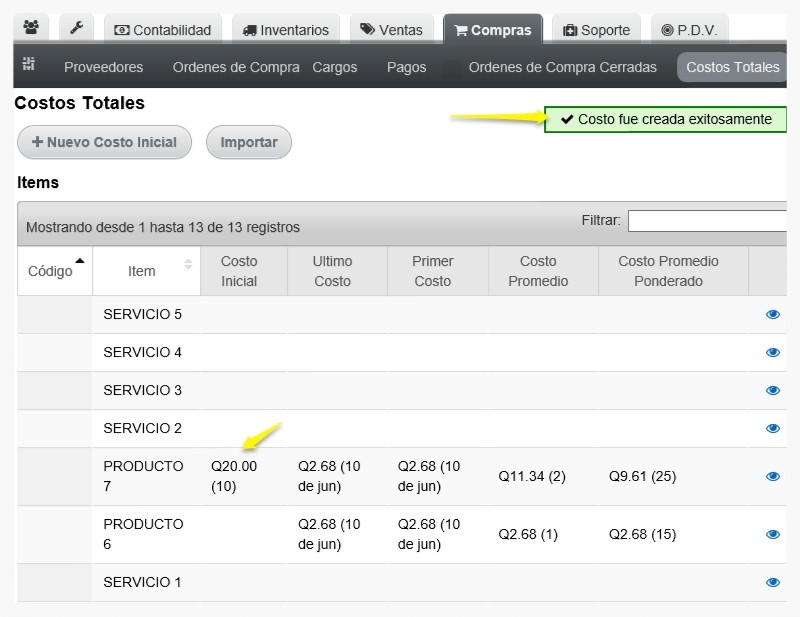Image resolution: width=800 pixels, height=617 pixels.
Task: Open Ordenes de Compra Cerradas menu
Action: coord(562,67)
